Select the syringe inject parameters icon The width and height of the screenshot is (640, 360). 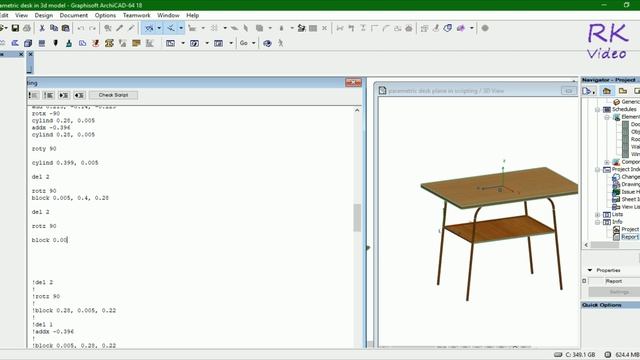[131, 28]
